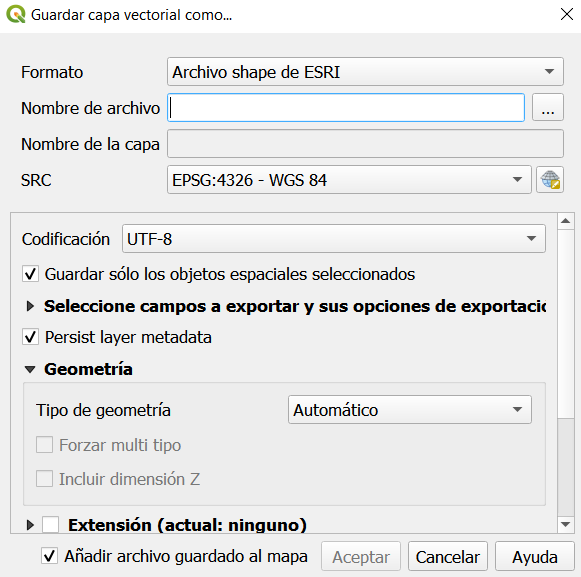Uncheck Guardar sólo los objetos espaciales seleccionados

pos(30,274)
